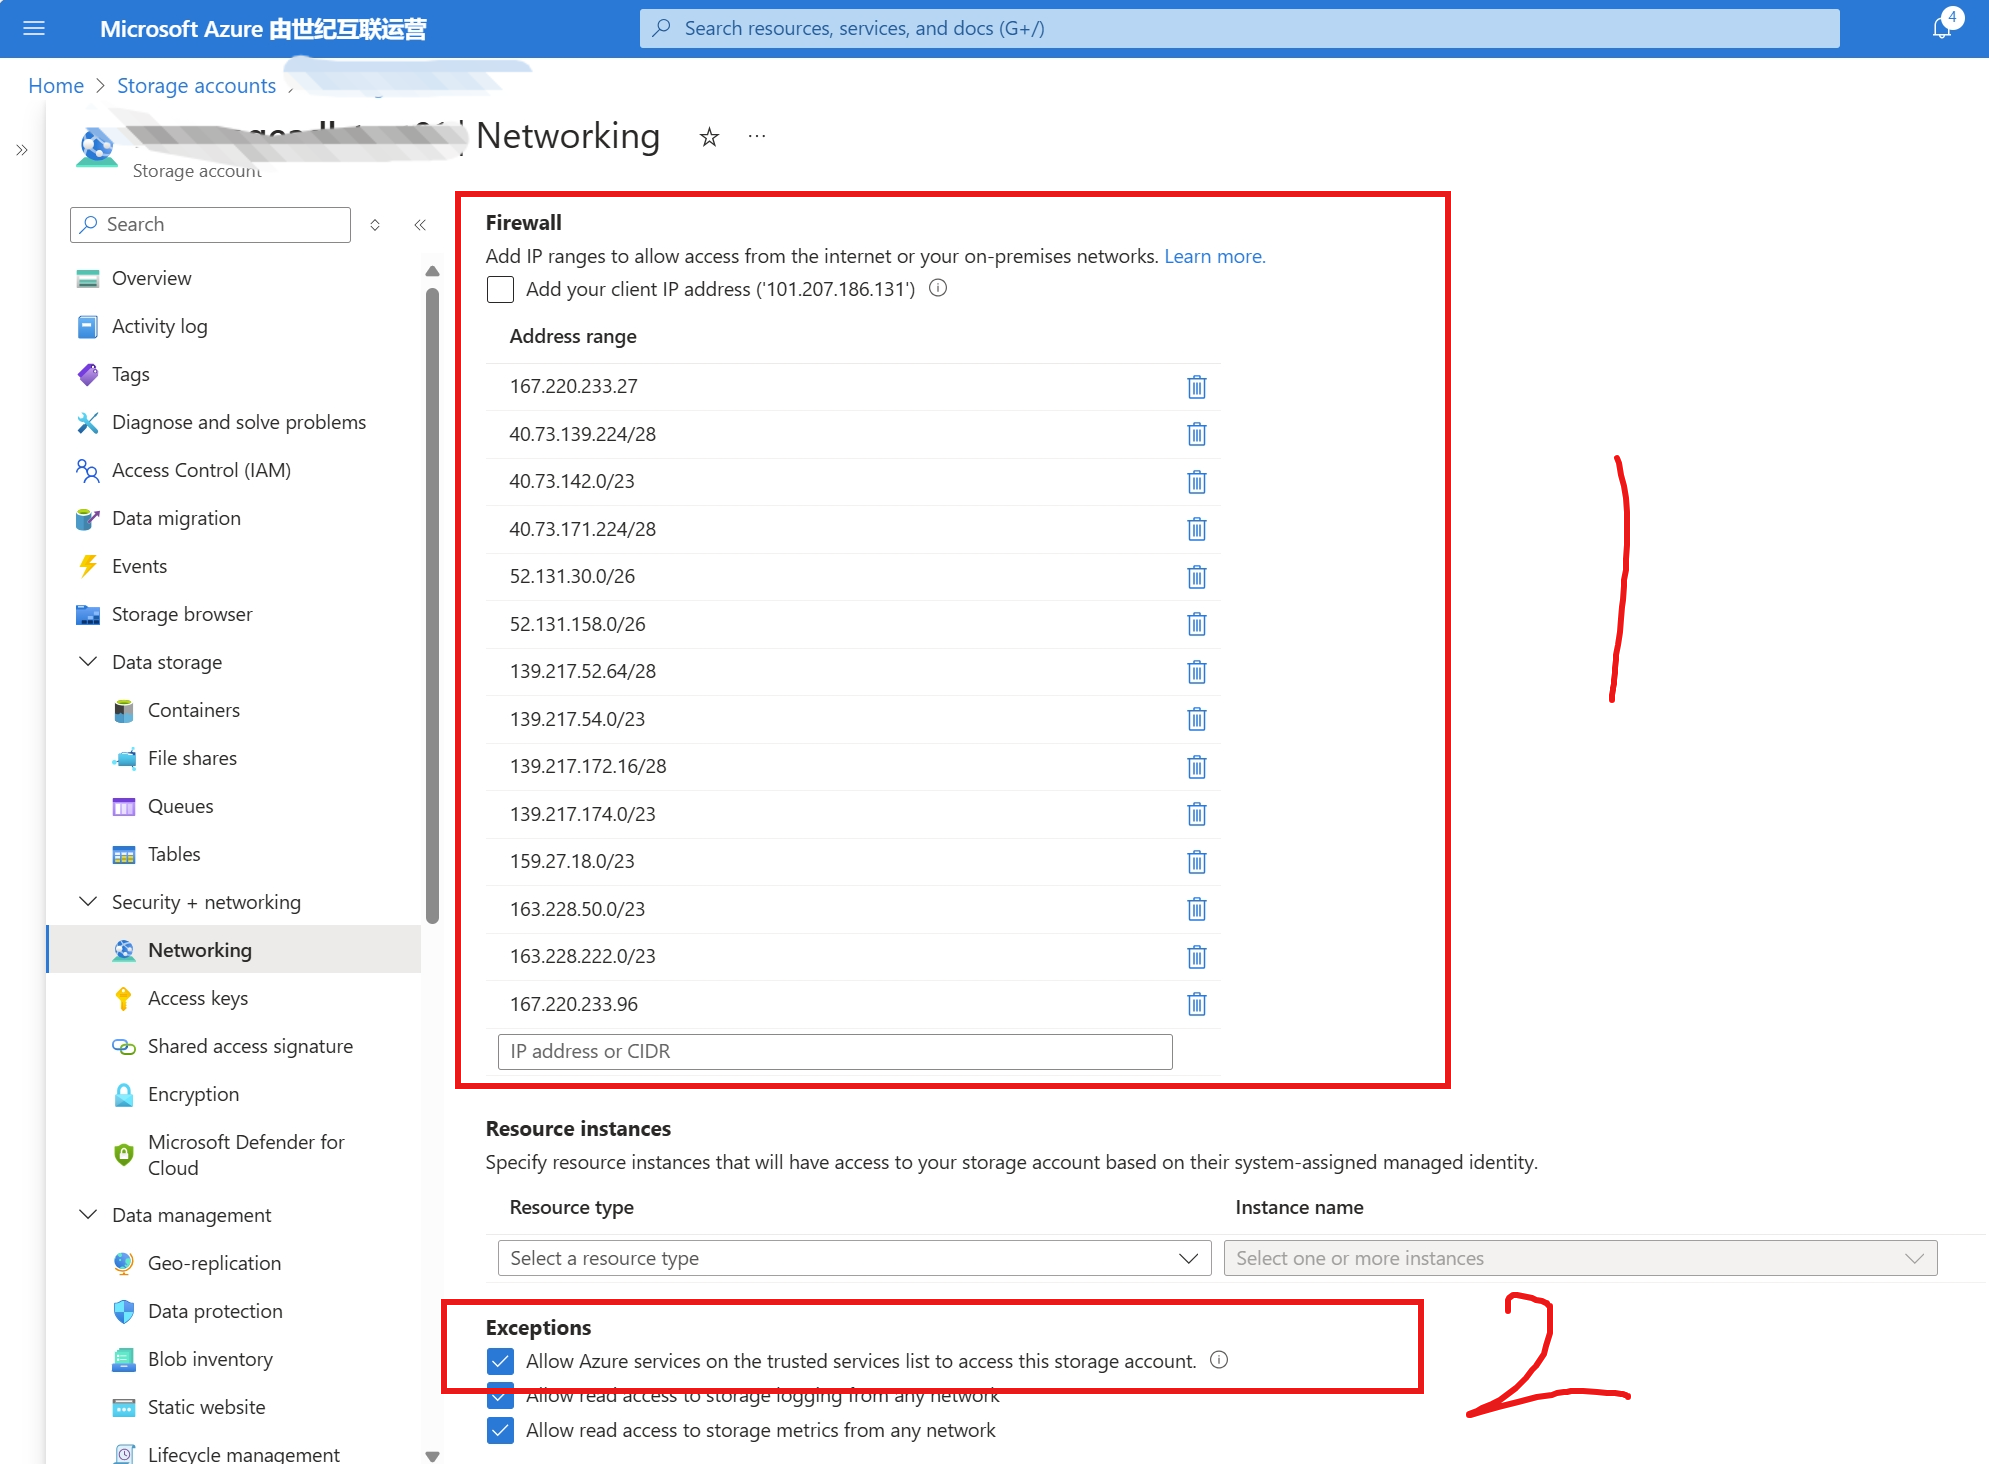This screenshot has width=1989, height=1464.
Task: Click the Firewall 'Learn more' link
Action: 1214,256
